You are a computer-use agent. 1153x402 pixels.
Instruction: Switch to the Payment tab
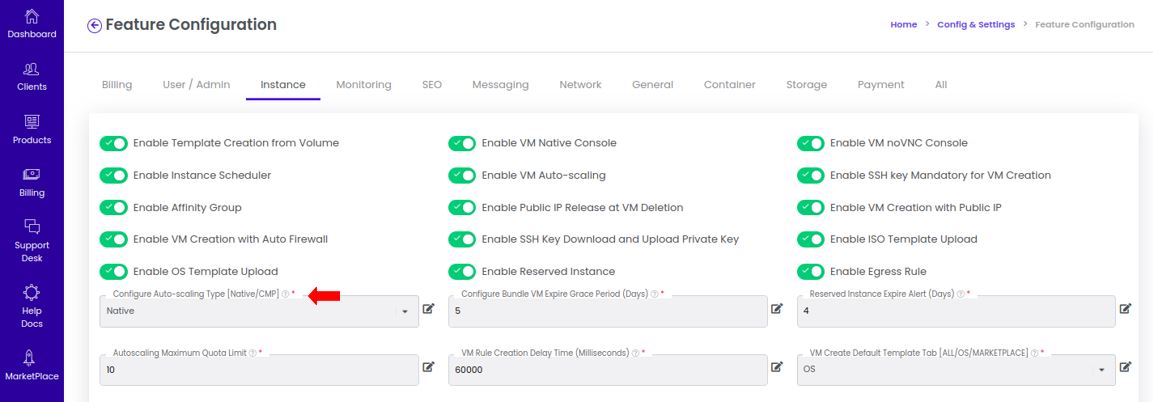[880, 85]
